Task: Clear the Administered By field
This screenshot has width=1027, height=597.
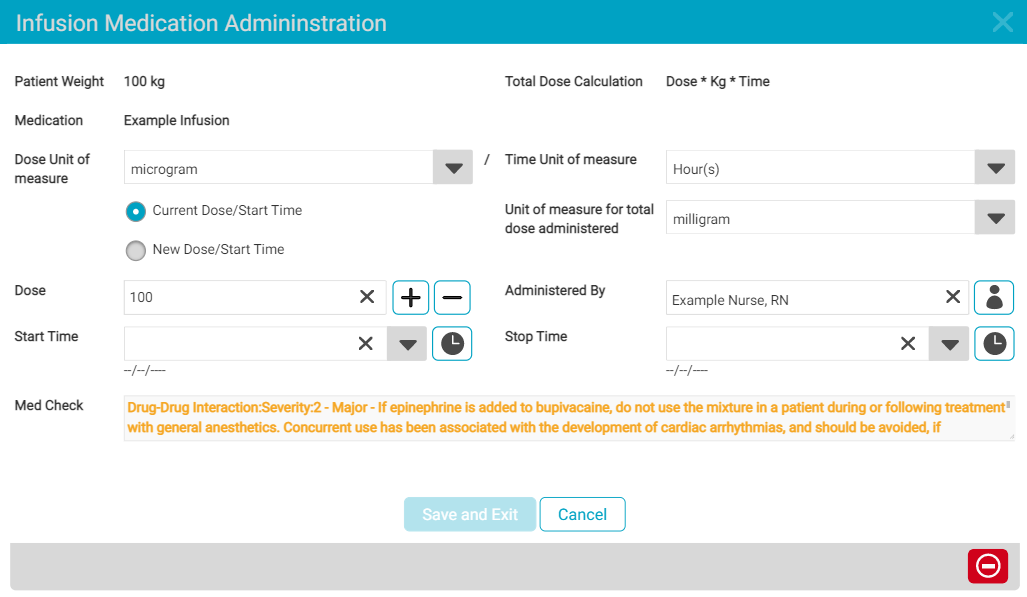Action: pyautogui.click(x=953, y=297)
